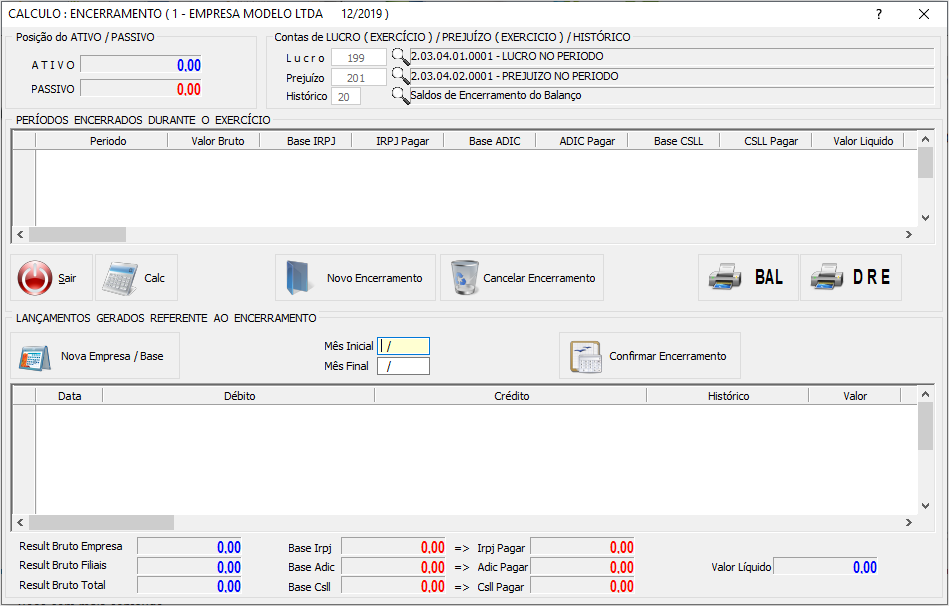Click the Result Bruto Filiais value

pyautogui.click(x=189, y=567)
